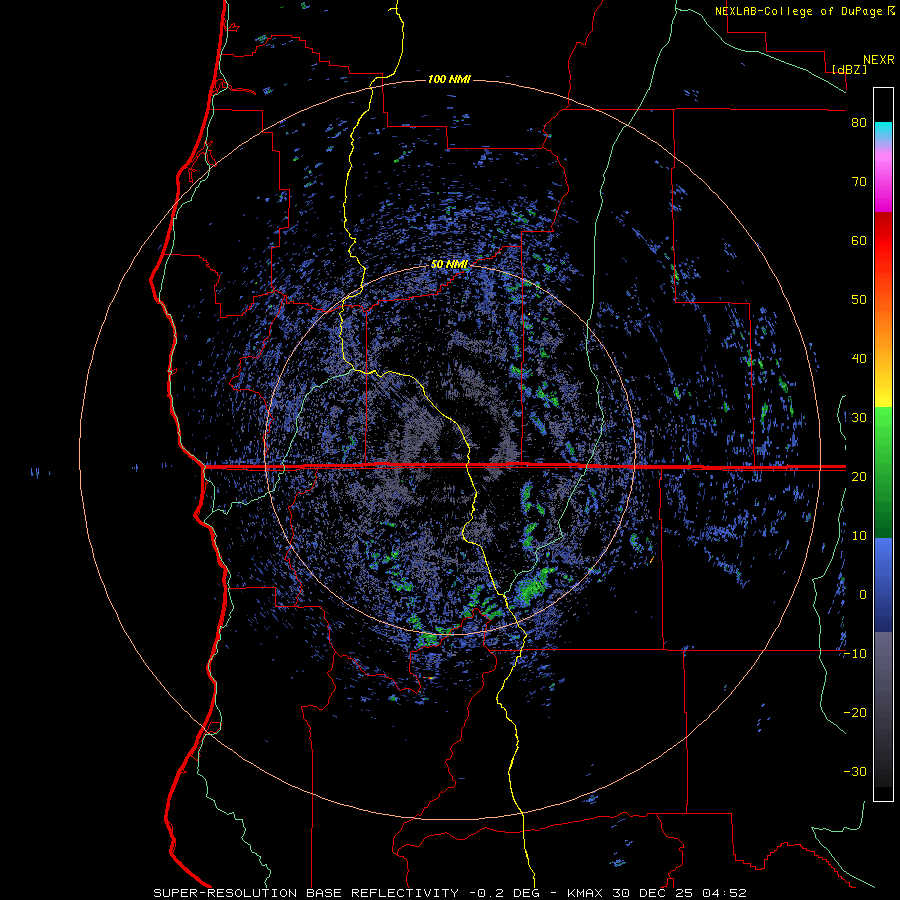This screenshot has height=900, width=900.
Task: Click the -20 value on the dBZ scale
Action: (855, 713)
